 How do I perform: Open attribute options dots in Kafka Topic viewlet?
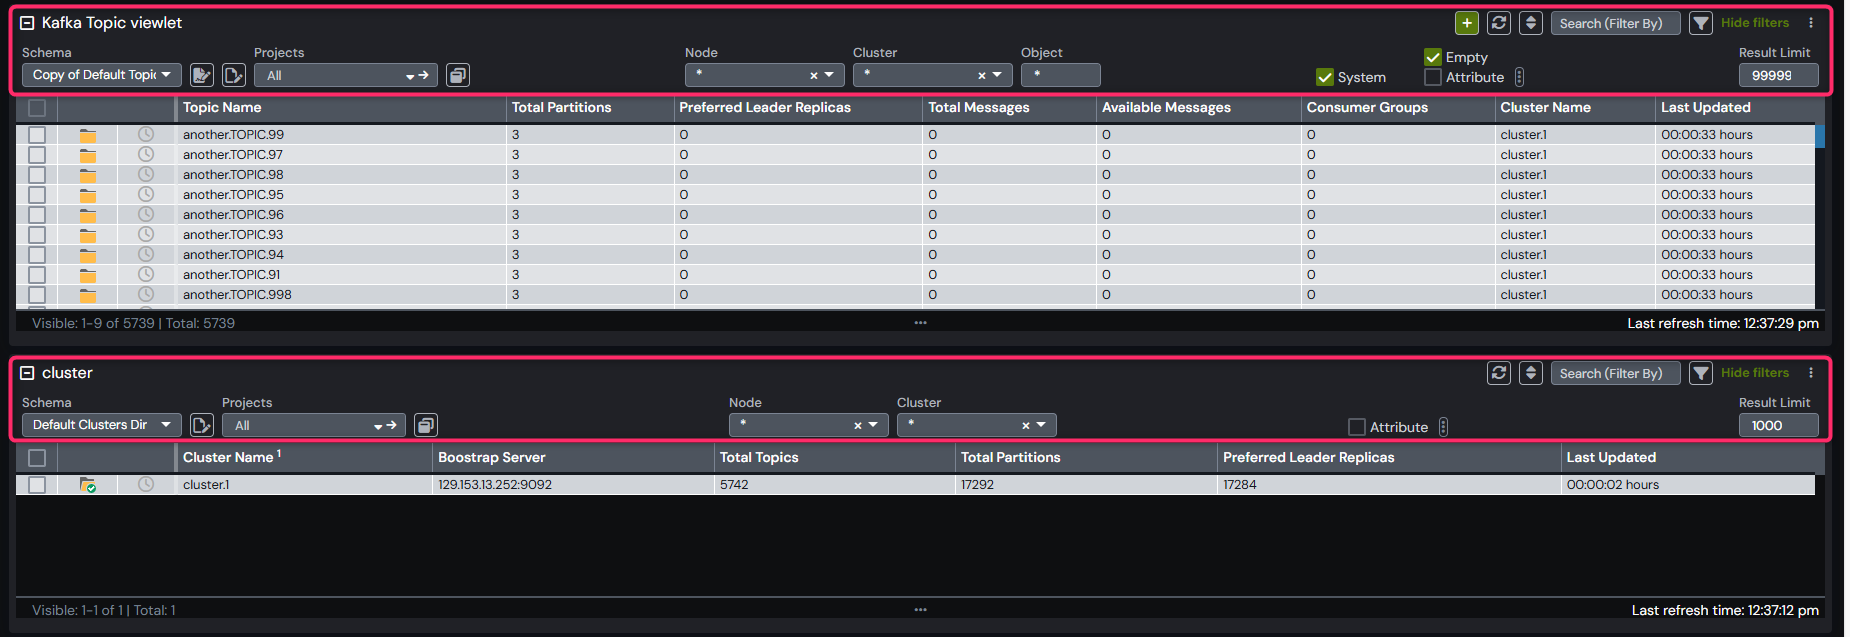tap(1519, 77)
